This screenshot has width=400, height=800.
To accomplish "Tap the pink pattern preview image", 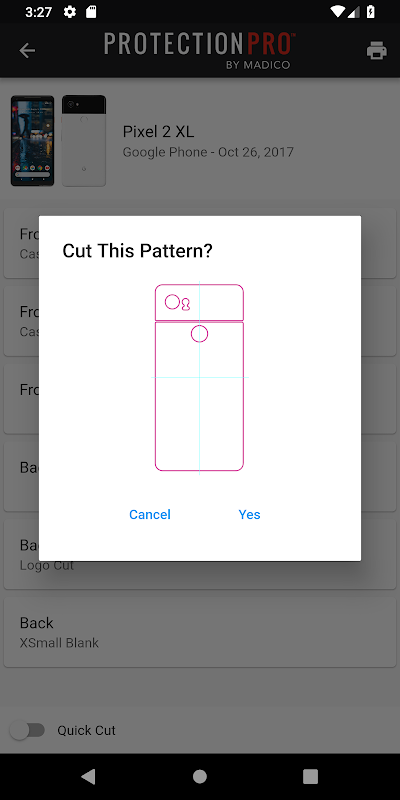I will pos(199,378).
